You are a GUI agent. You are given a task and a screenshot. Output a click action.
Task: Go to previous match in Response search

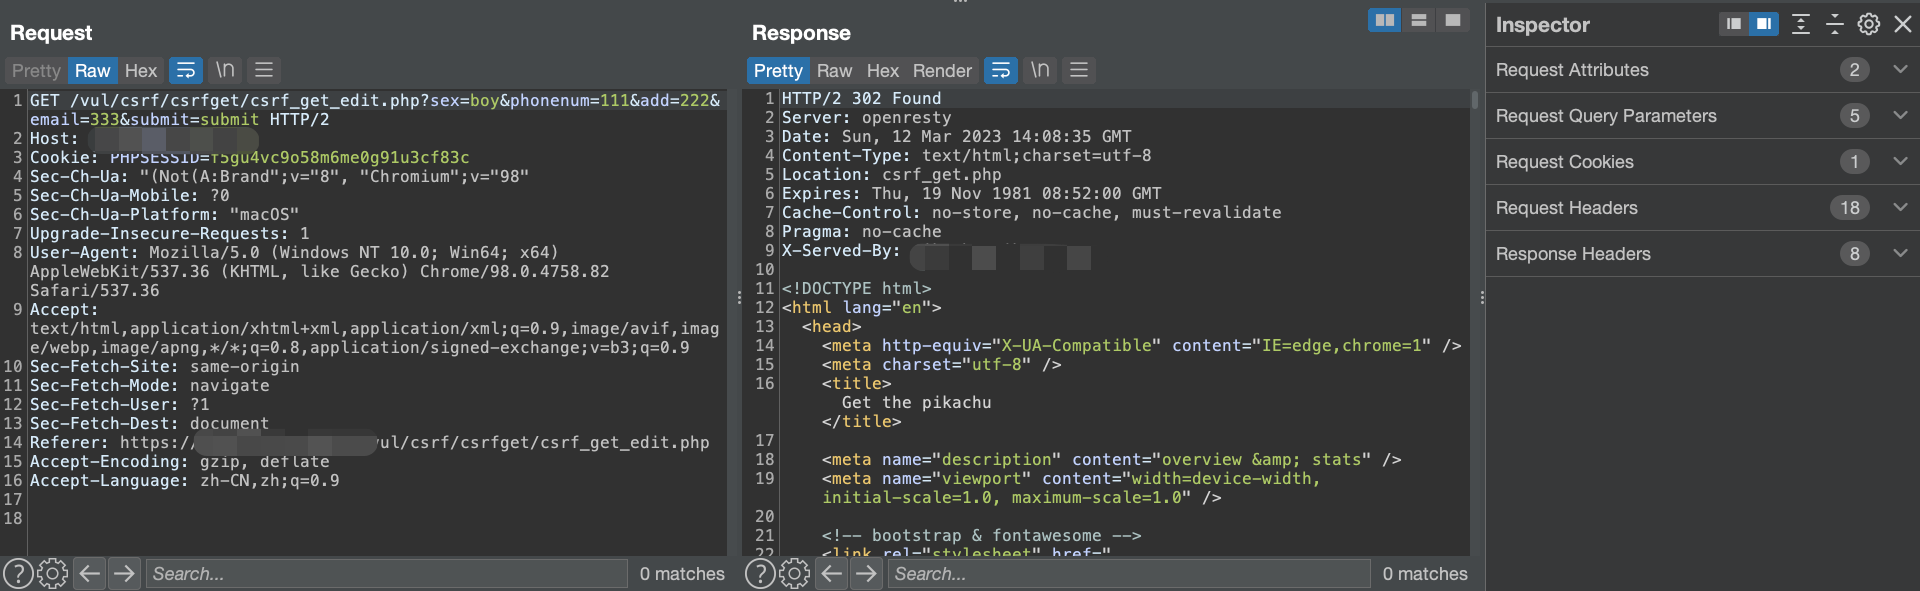831,574
